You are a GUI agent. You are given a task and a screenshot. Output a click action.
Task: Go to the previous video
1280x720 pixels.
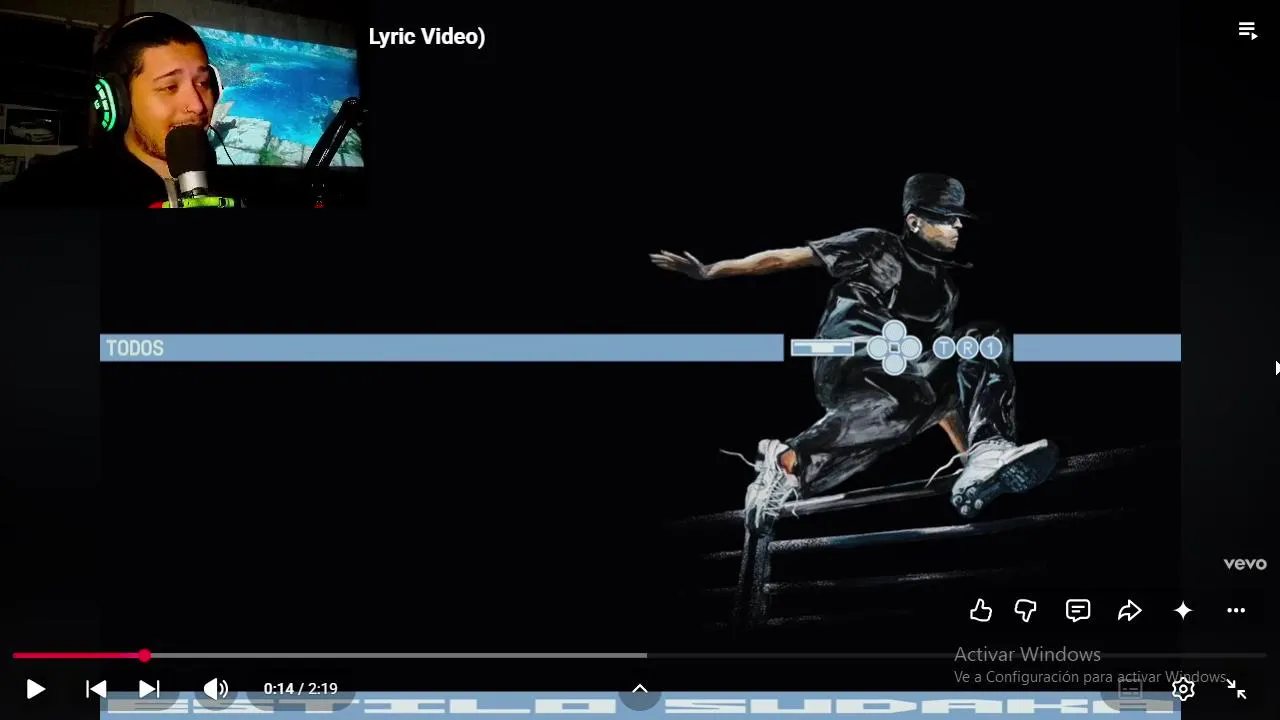[96, 689]
